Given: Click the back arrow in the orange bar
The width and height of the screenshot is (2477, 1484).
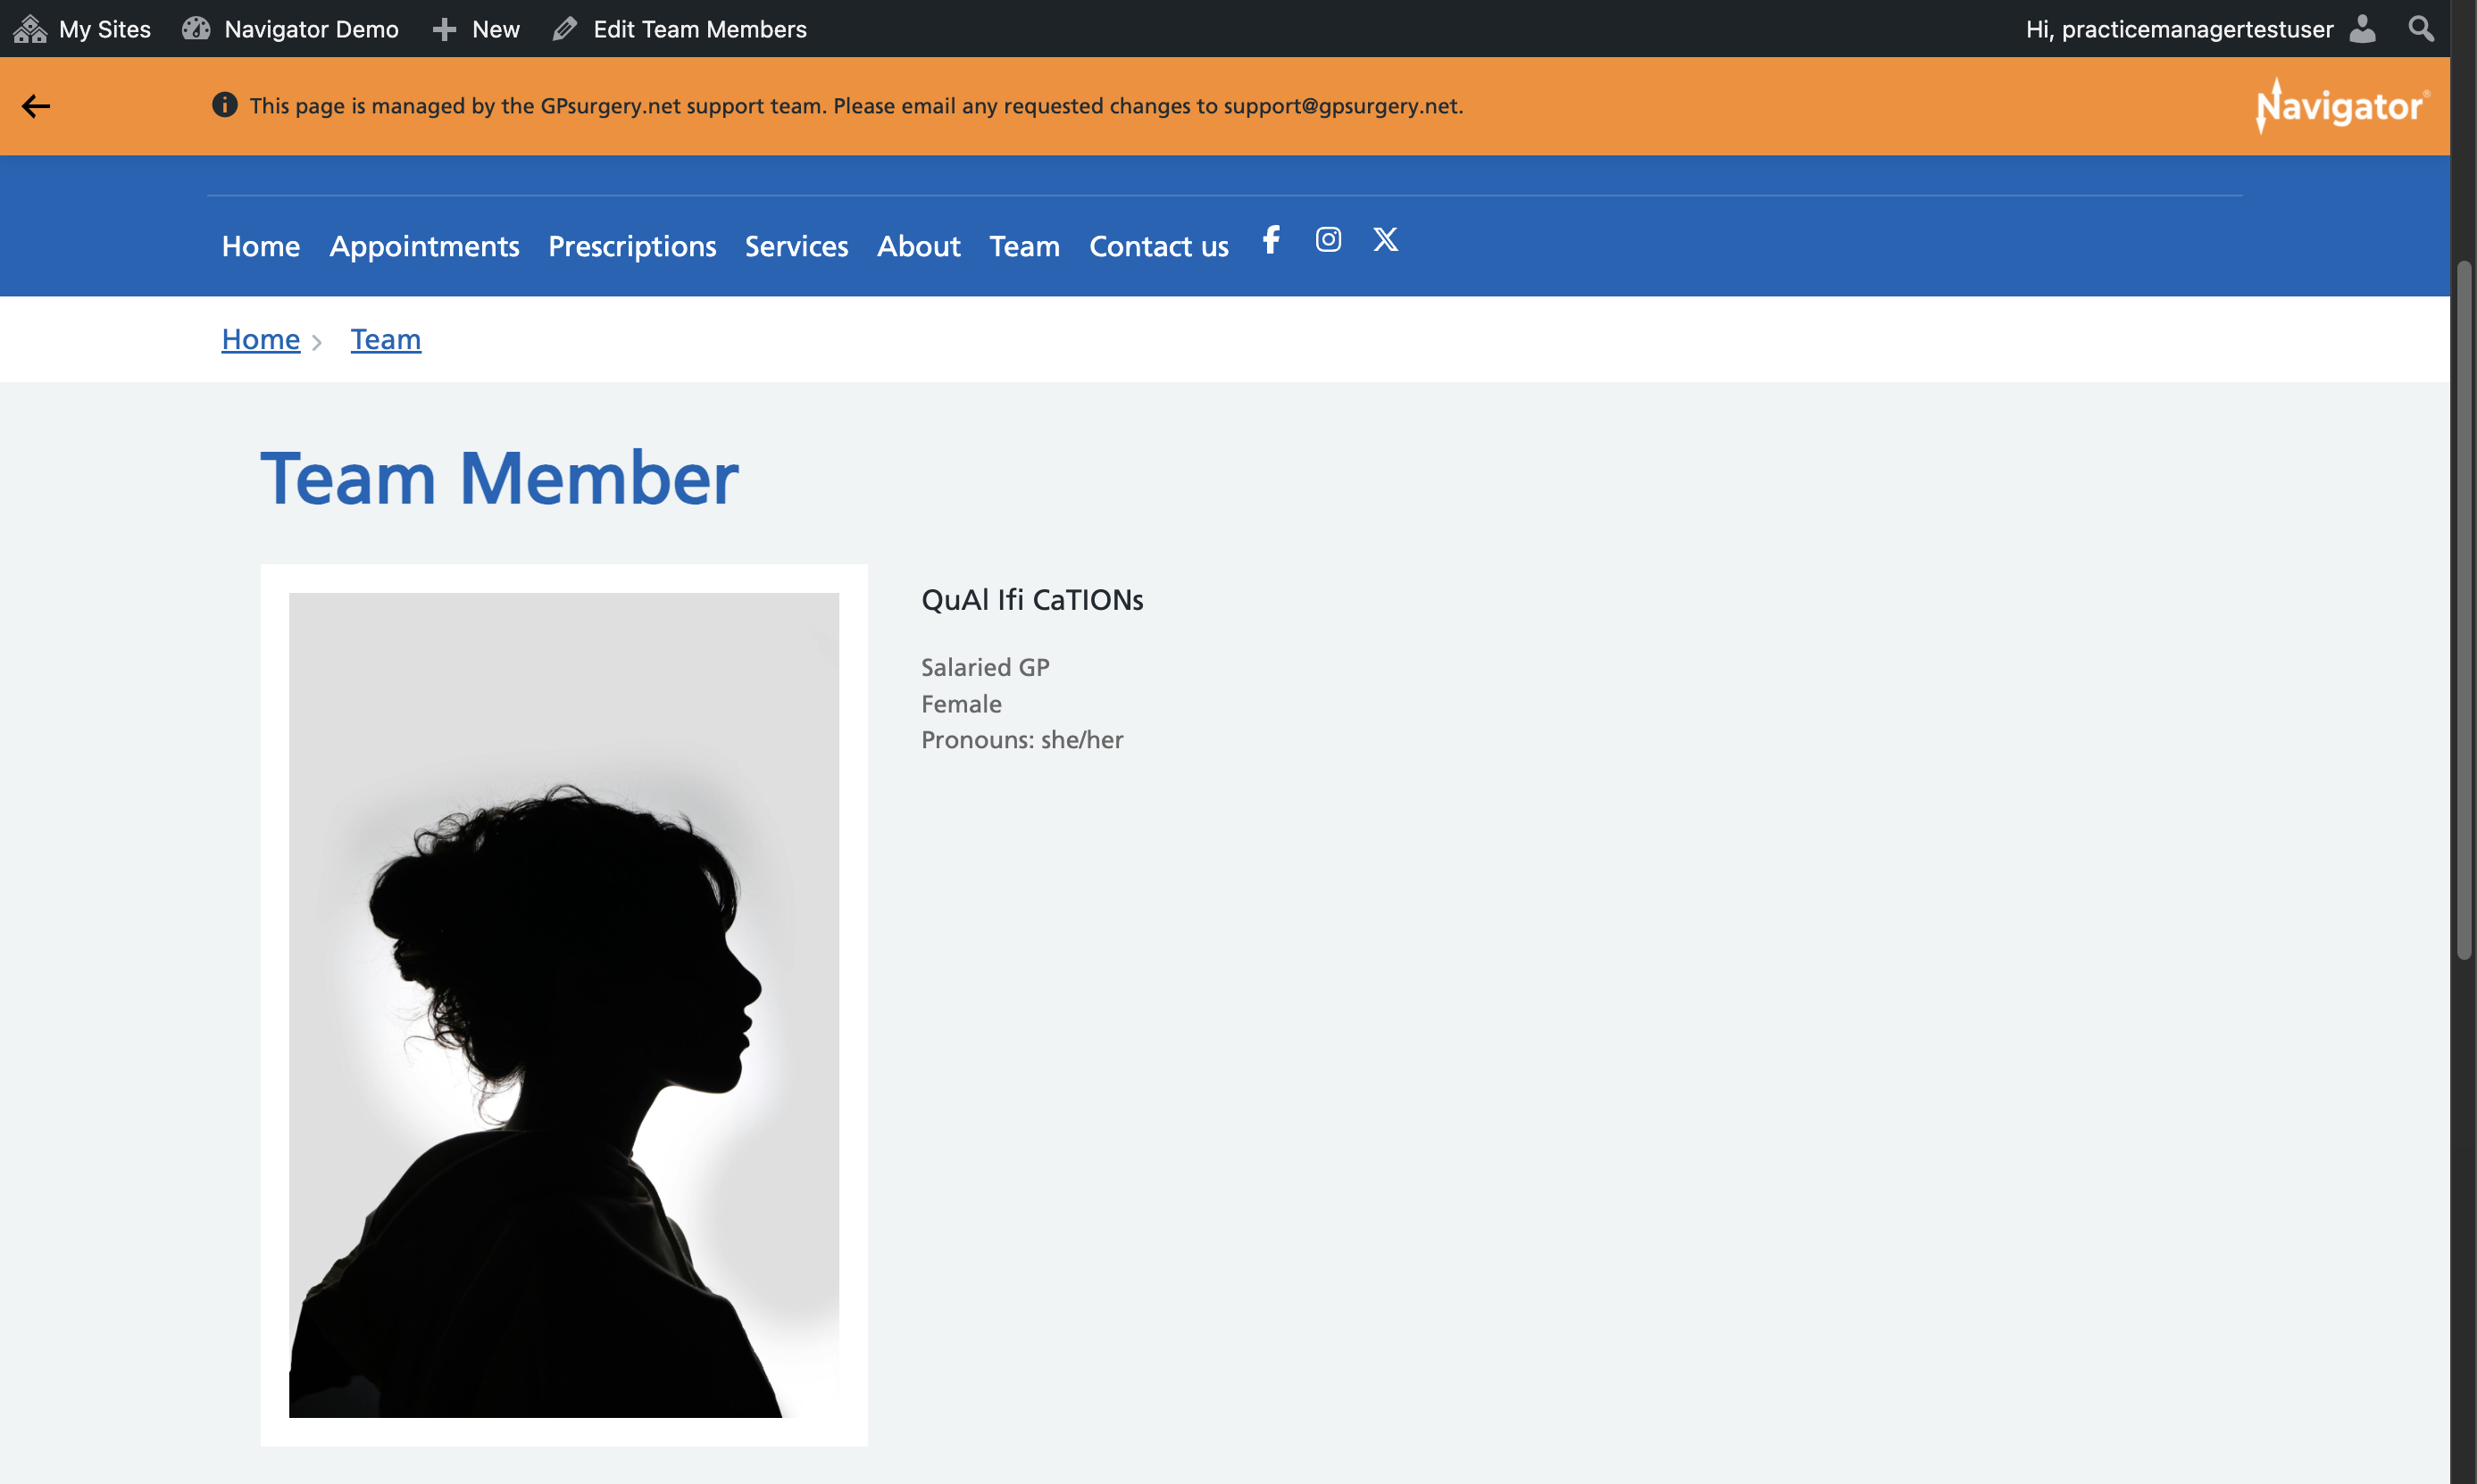Looking at the screenshot, I should (x=36, y=106).
